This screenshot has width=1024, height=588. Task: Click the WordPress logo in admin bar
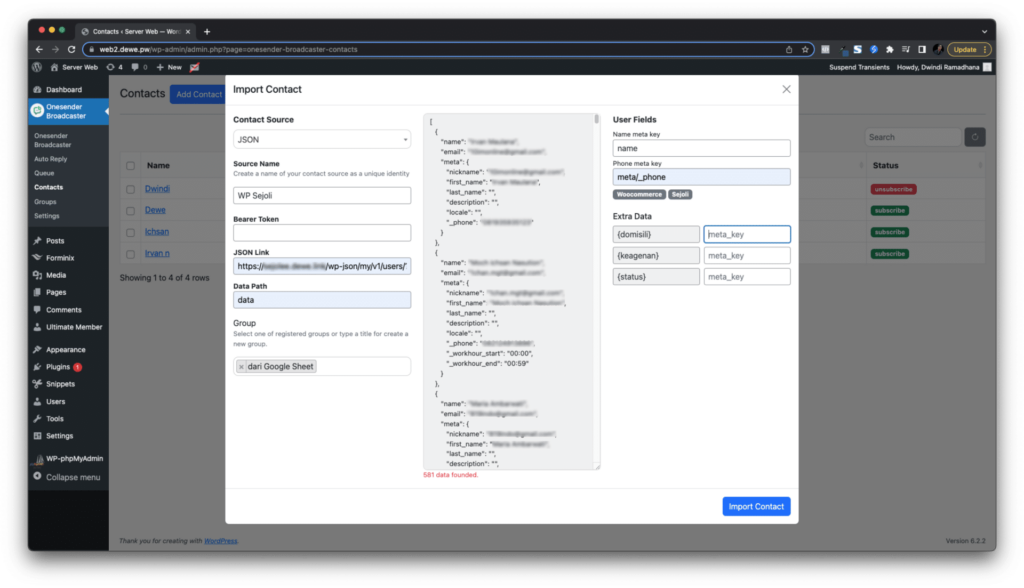tap(37, 67)
